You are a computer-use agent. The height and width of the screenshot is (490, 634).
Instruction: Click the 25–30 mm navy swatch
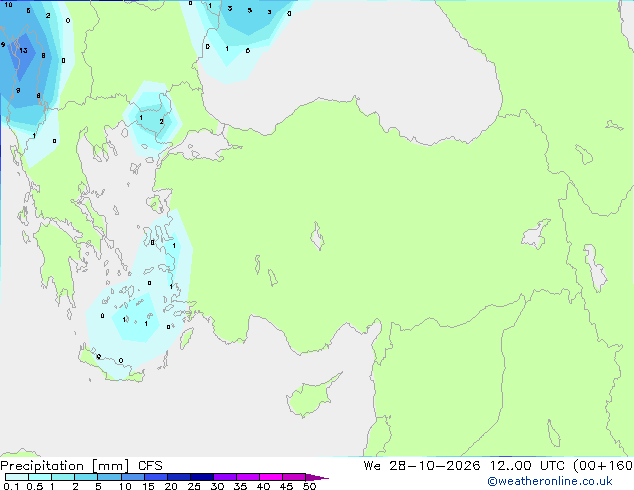click(202, 477)
